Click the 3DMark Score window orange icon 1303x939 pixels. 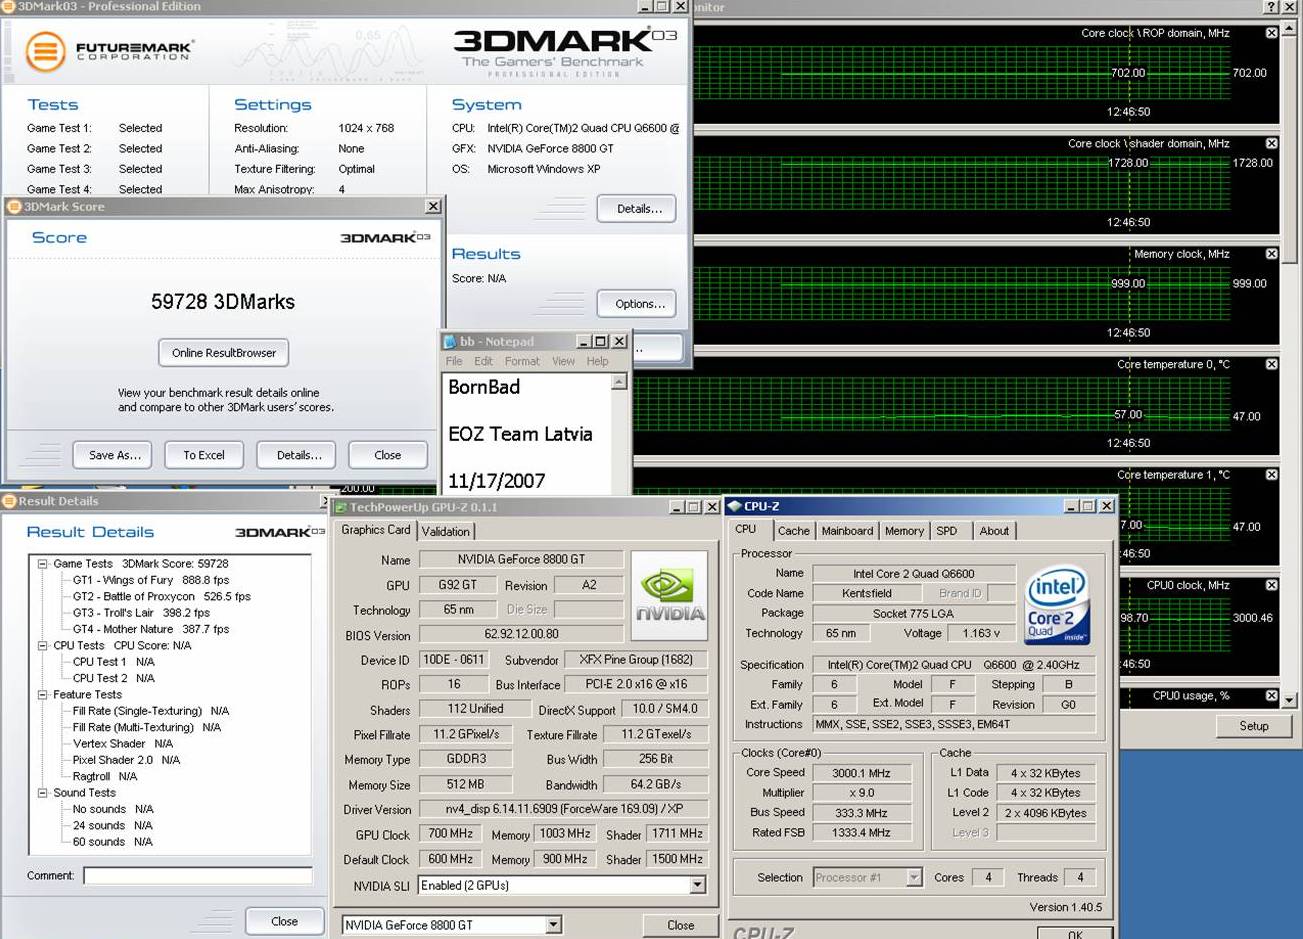[14, 207]
